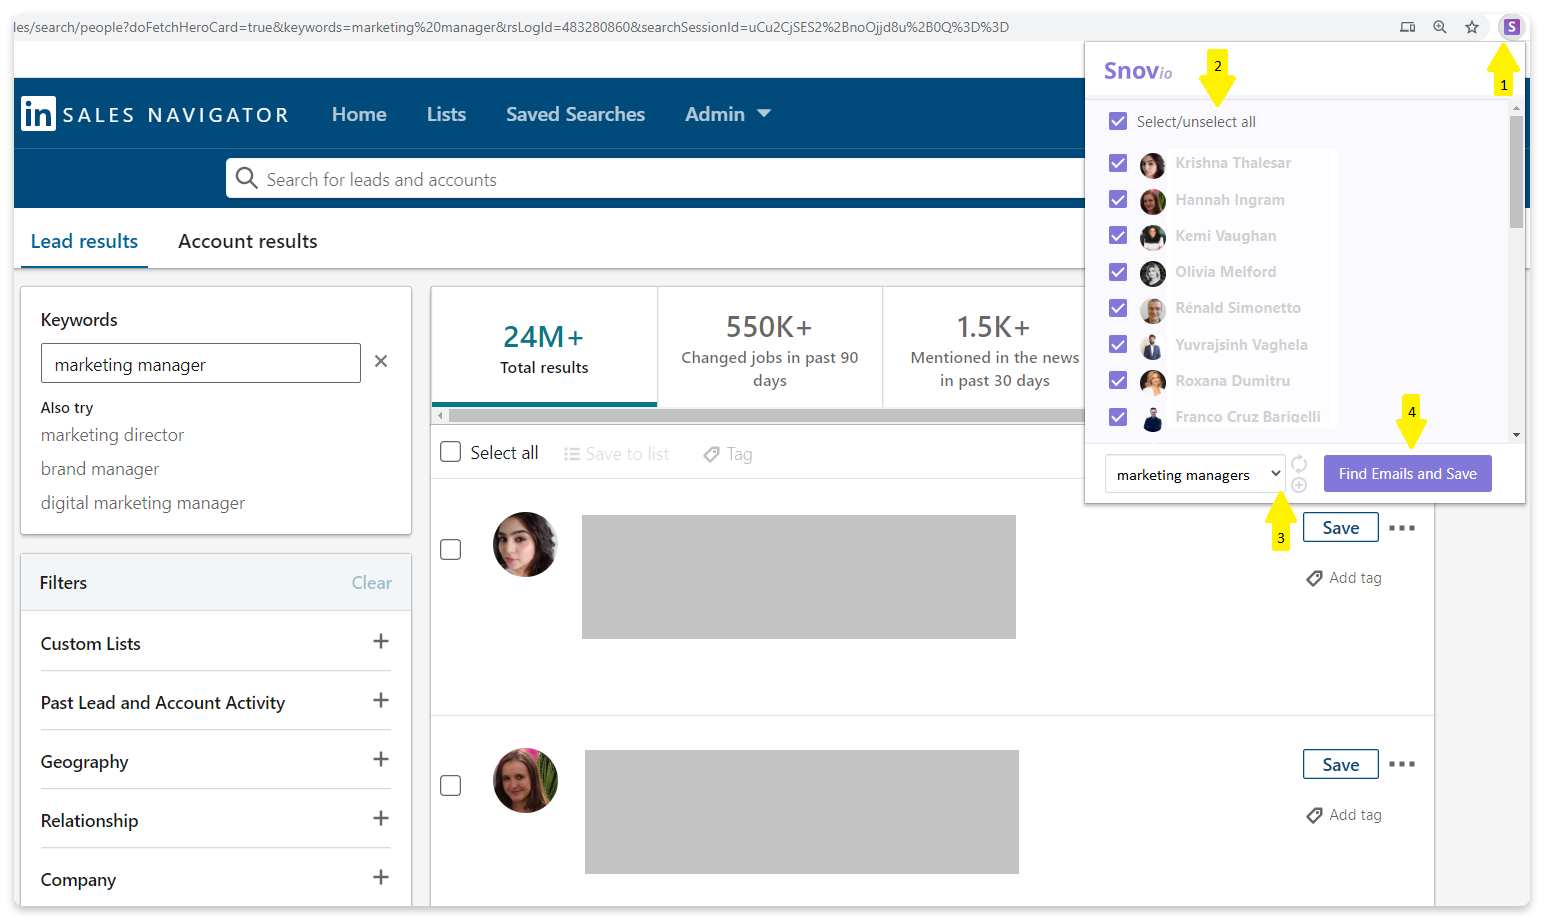Uncheck Yuvrajsinh Vaghela in Snov.io list

[x=1118, y=345]
